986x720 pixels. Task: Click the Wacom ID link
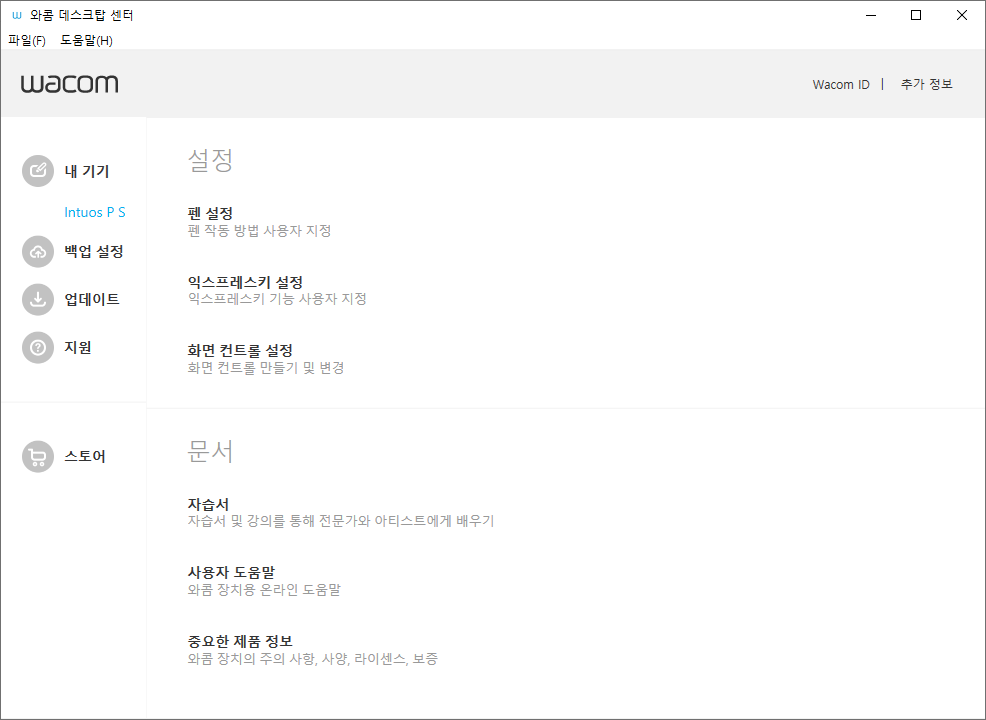pyautogui.click(x=841, y=84)
